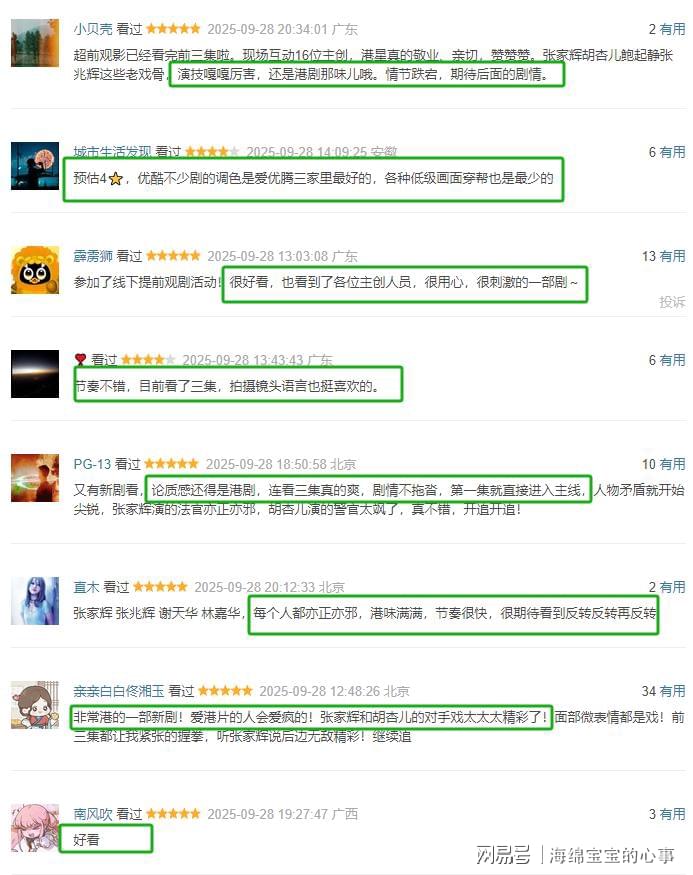This screenshot has height=875, width=693.
Task: Click 南风吹 pink-haired avatar
Action: pos(35,828)
